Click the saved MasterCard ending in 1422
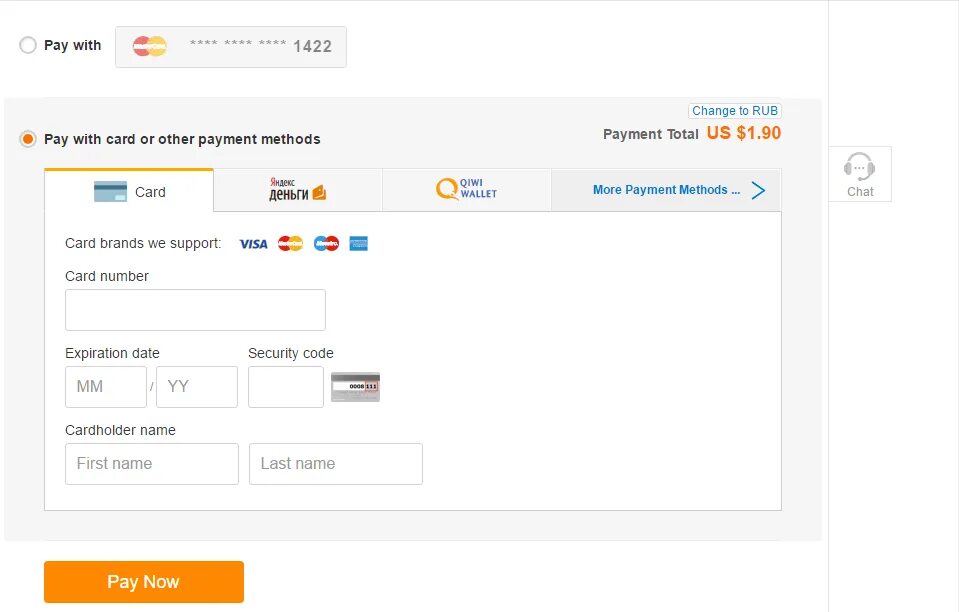 click(231, 46)
